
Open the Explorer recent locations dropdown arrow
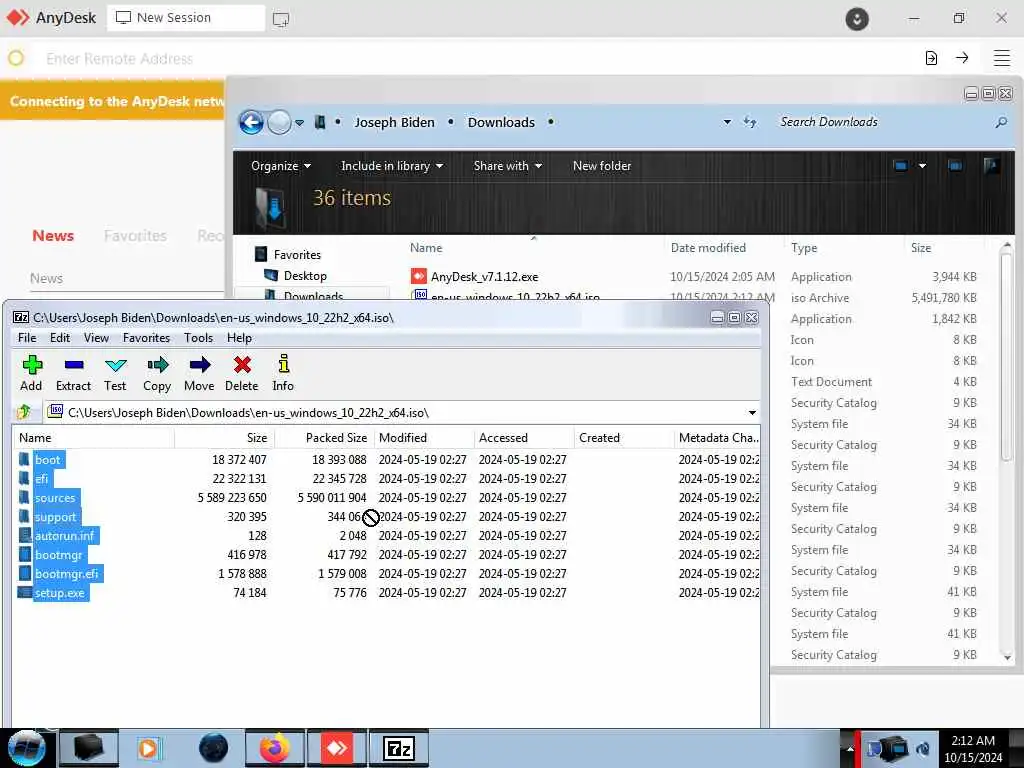pyautogui.click(x=299, y=123)
